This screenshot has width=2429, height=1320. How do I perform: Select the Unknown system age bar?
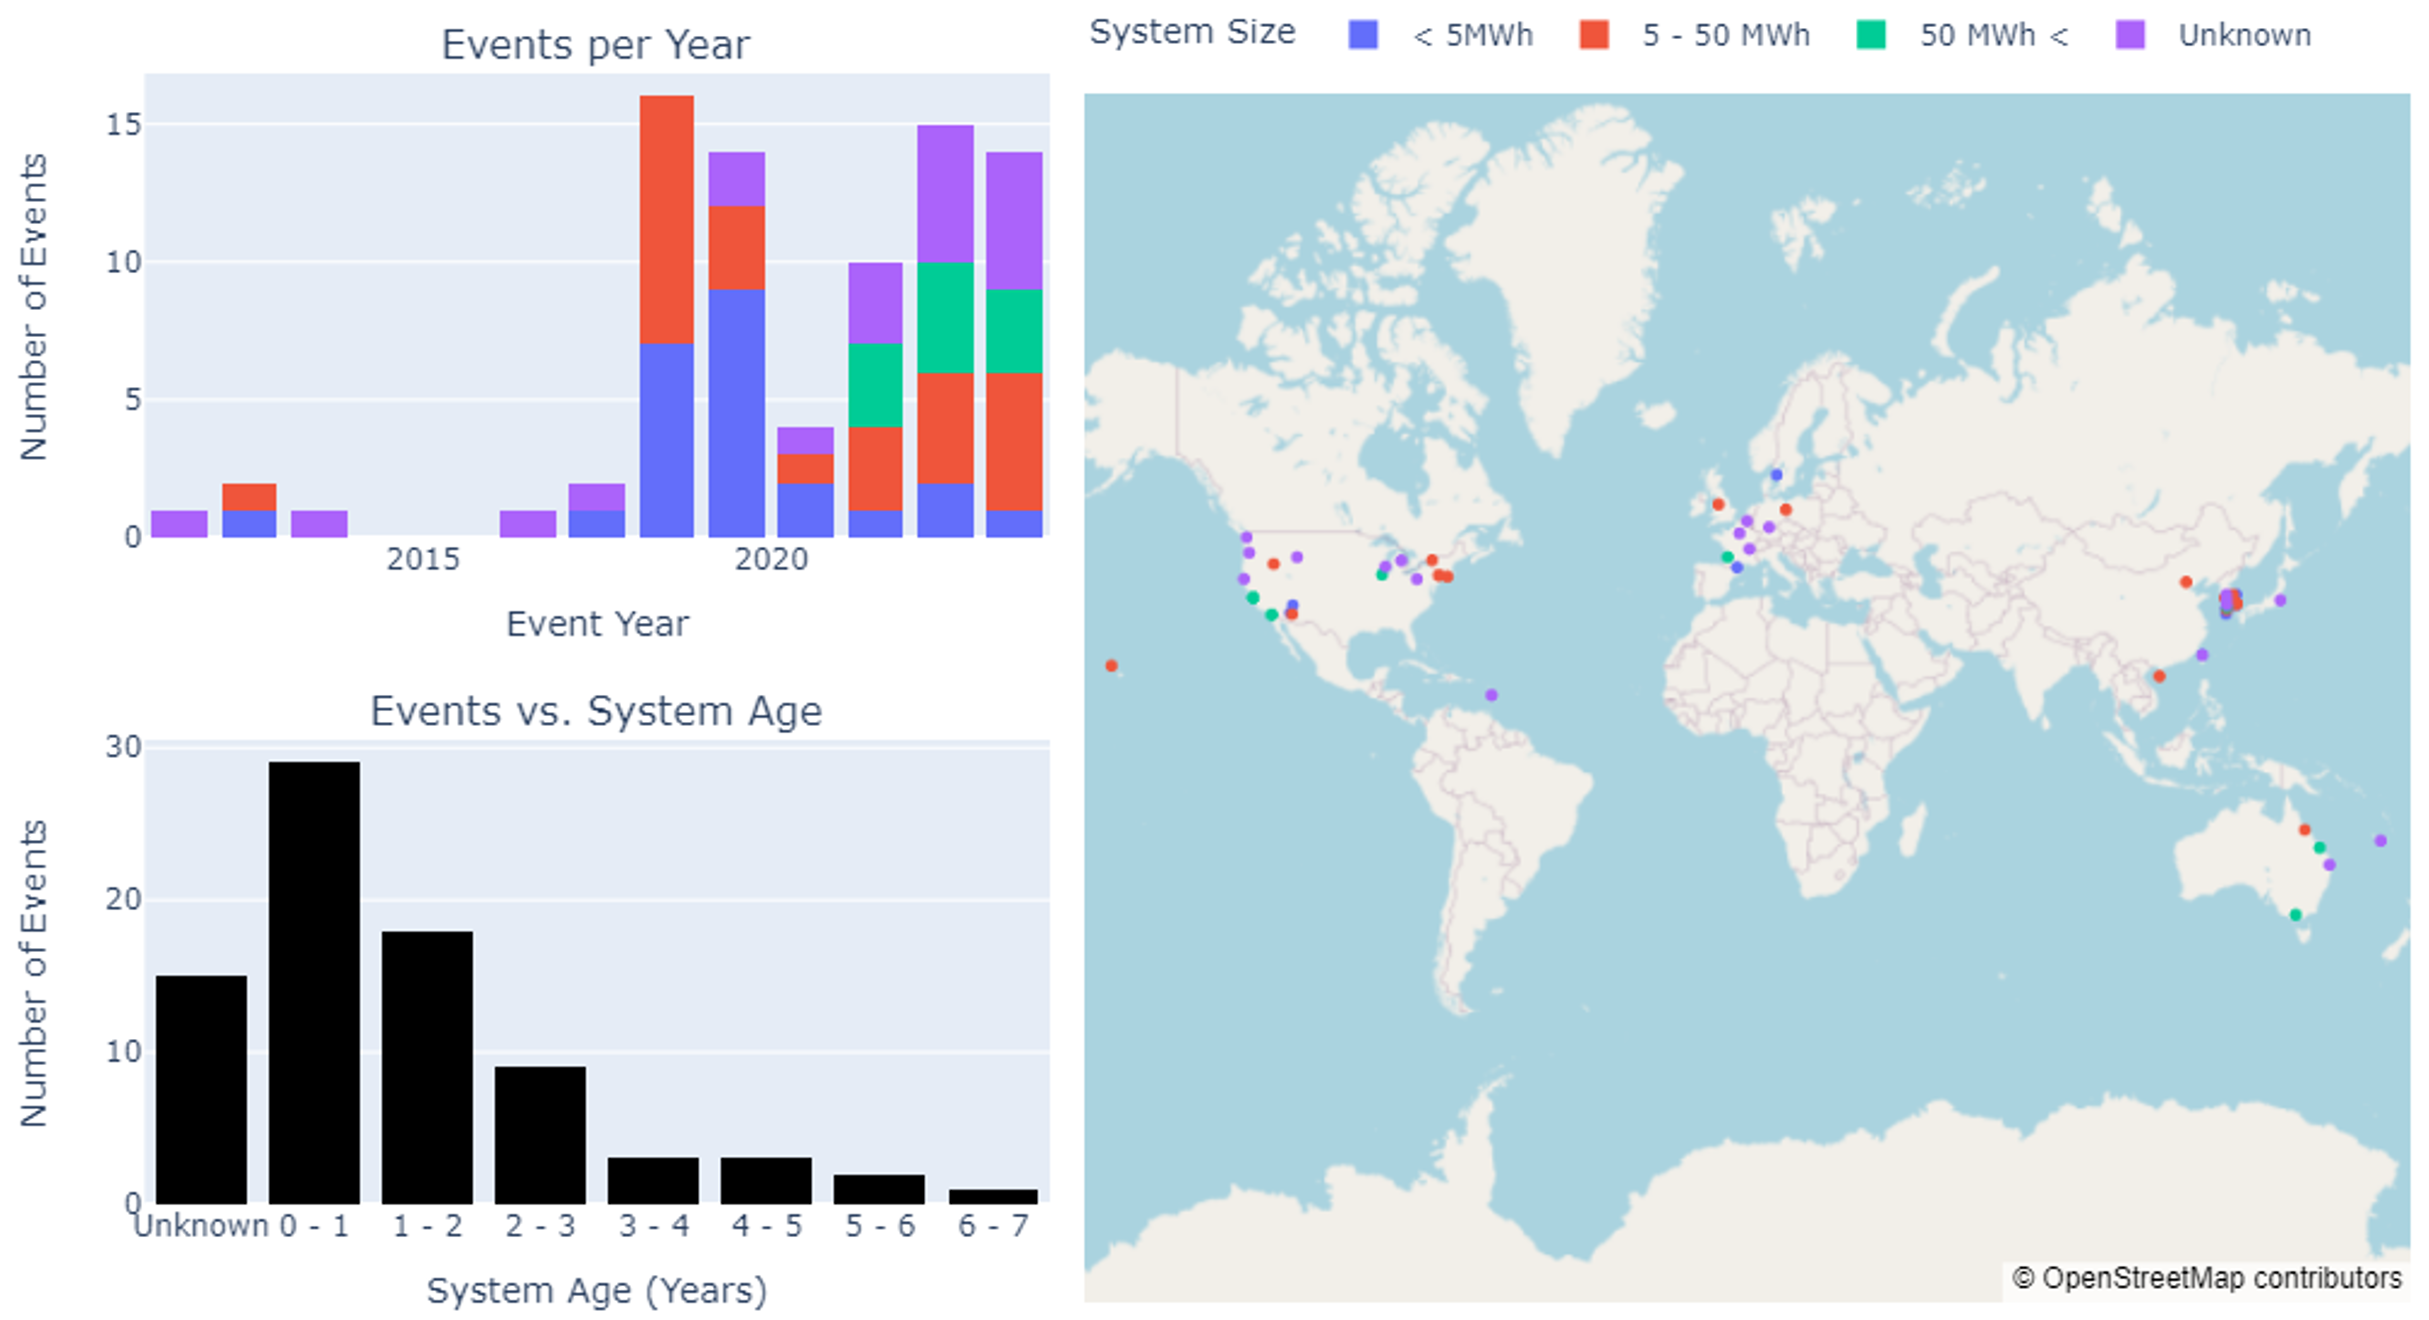tap(201, 1088)
